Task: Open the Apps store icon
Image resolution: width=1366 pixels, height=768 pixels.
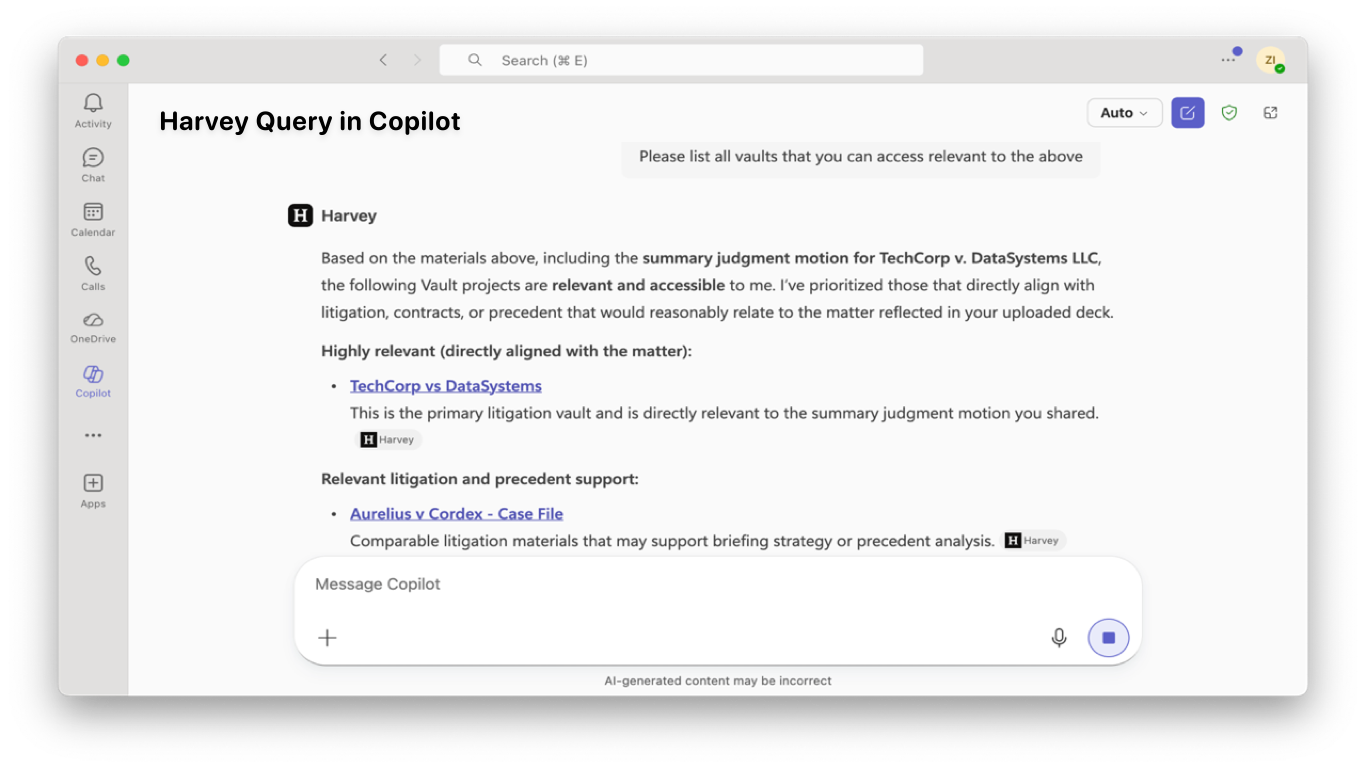Action: (93, 491)
